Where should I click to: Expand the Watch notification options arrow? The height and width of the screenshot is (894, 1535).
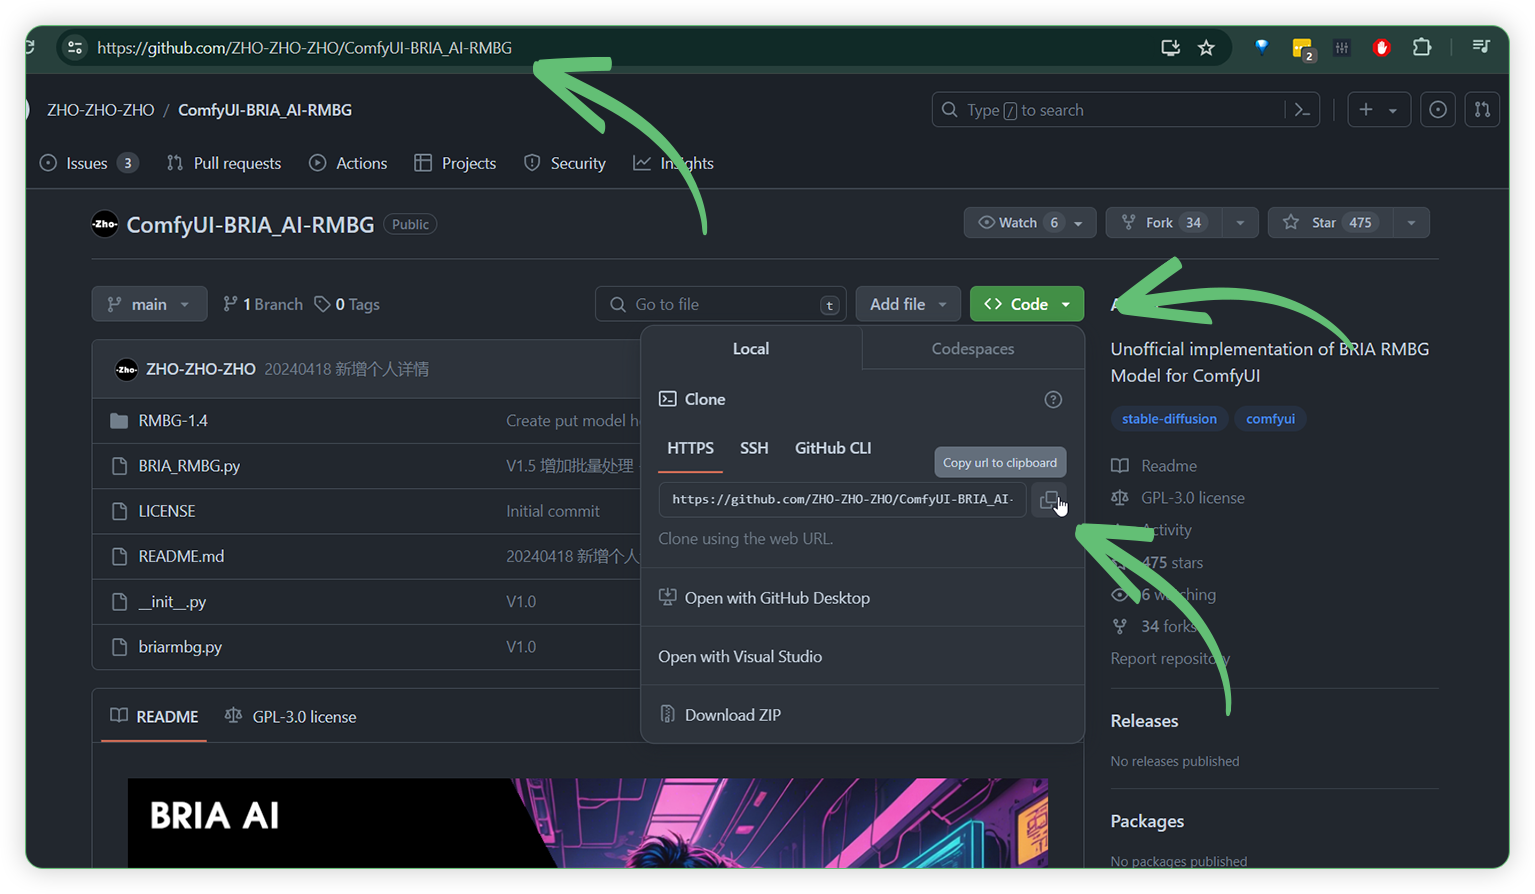1079,223
